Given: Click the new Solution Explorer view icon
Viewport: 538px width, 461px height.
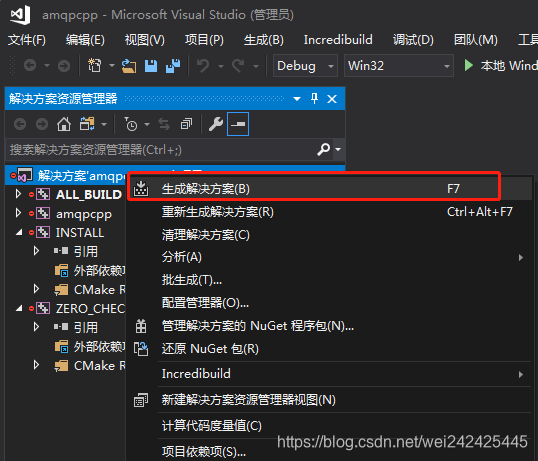Looking at the screenshot, I should [x=141, y=400].
